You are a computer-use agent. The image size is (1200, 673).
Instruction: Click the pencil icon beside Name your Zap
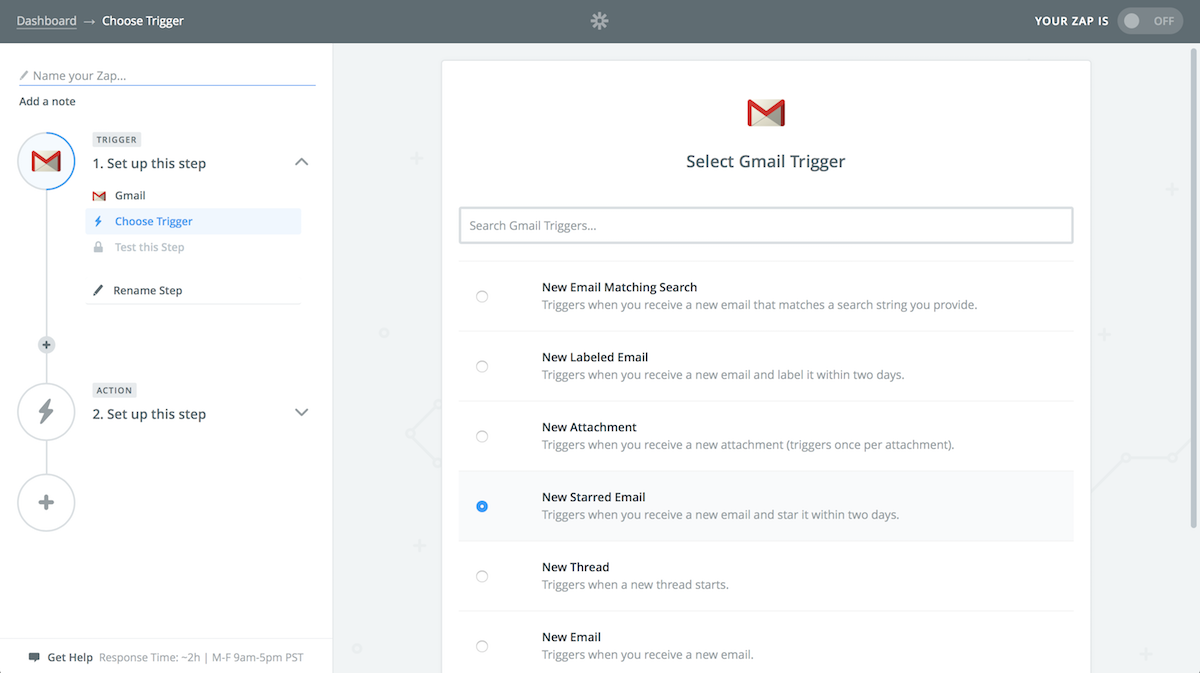coord(24,75)
